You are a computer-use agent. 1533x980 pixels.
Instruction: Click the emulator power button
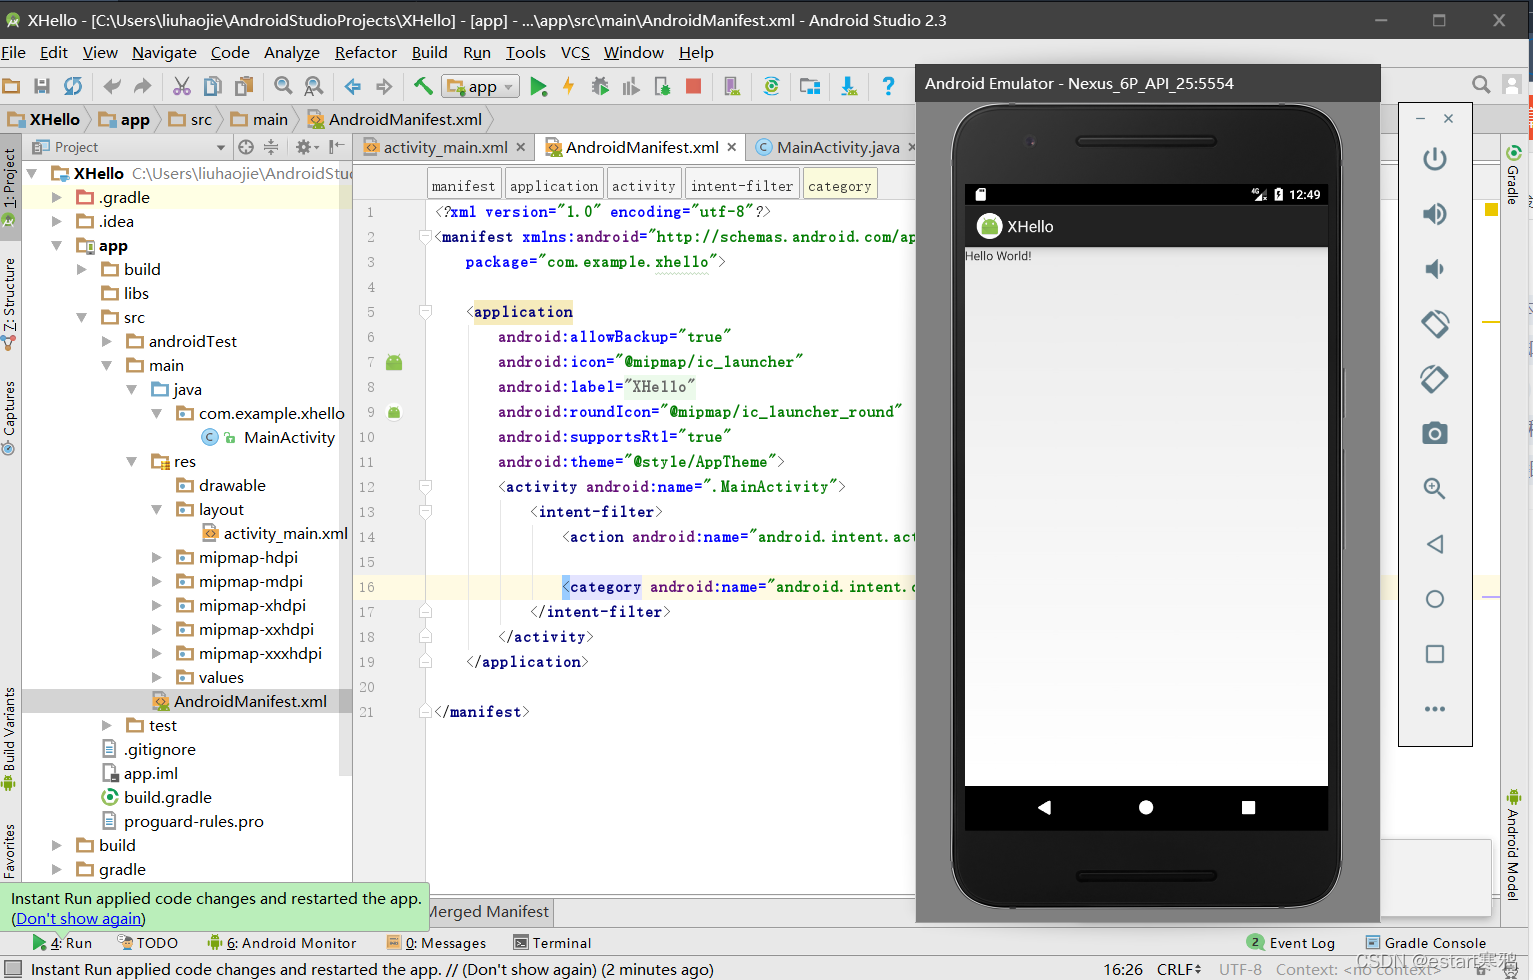1435,159
